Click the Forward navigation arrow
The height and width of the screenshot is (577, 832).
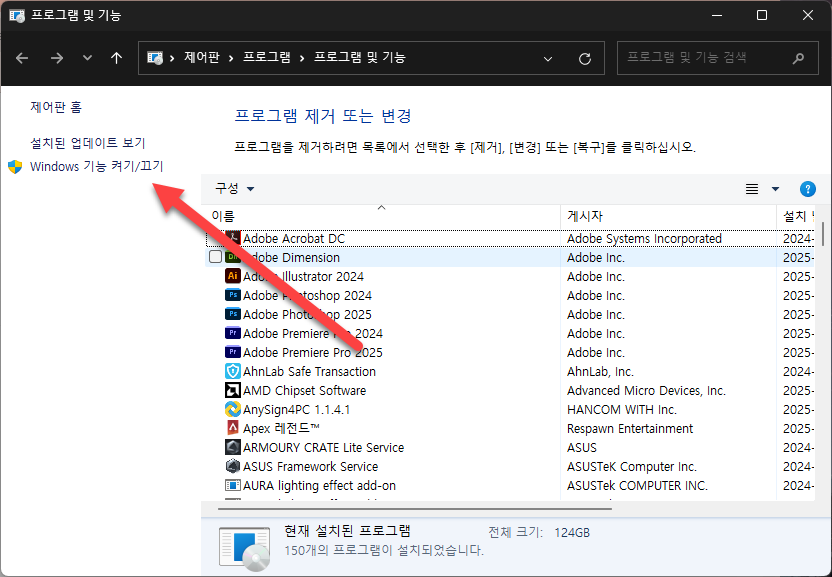tap(56, 58)
